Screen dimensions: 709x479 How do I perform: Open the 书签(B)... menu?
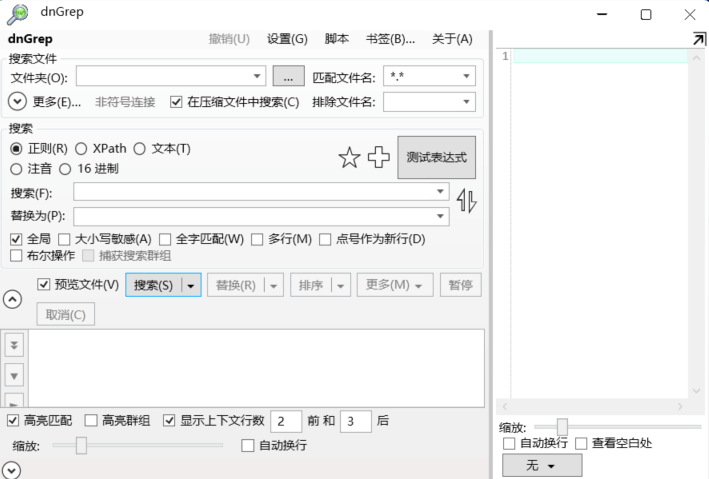[390, 39]
